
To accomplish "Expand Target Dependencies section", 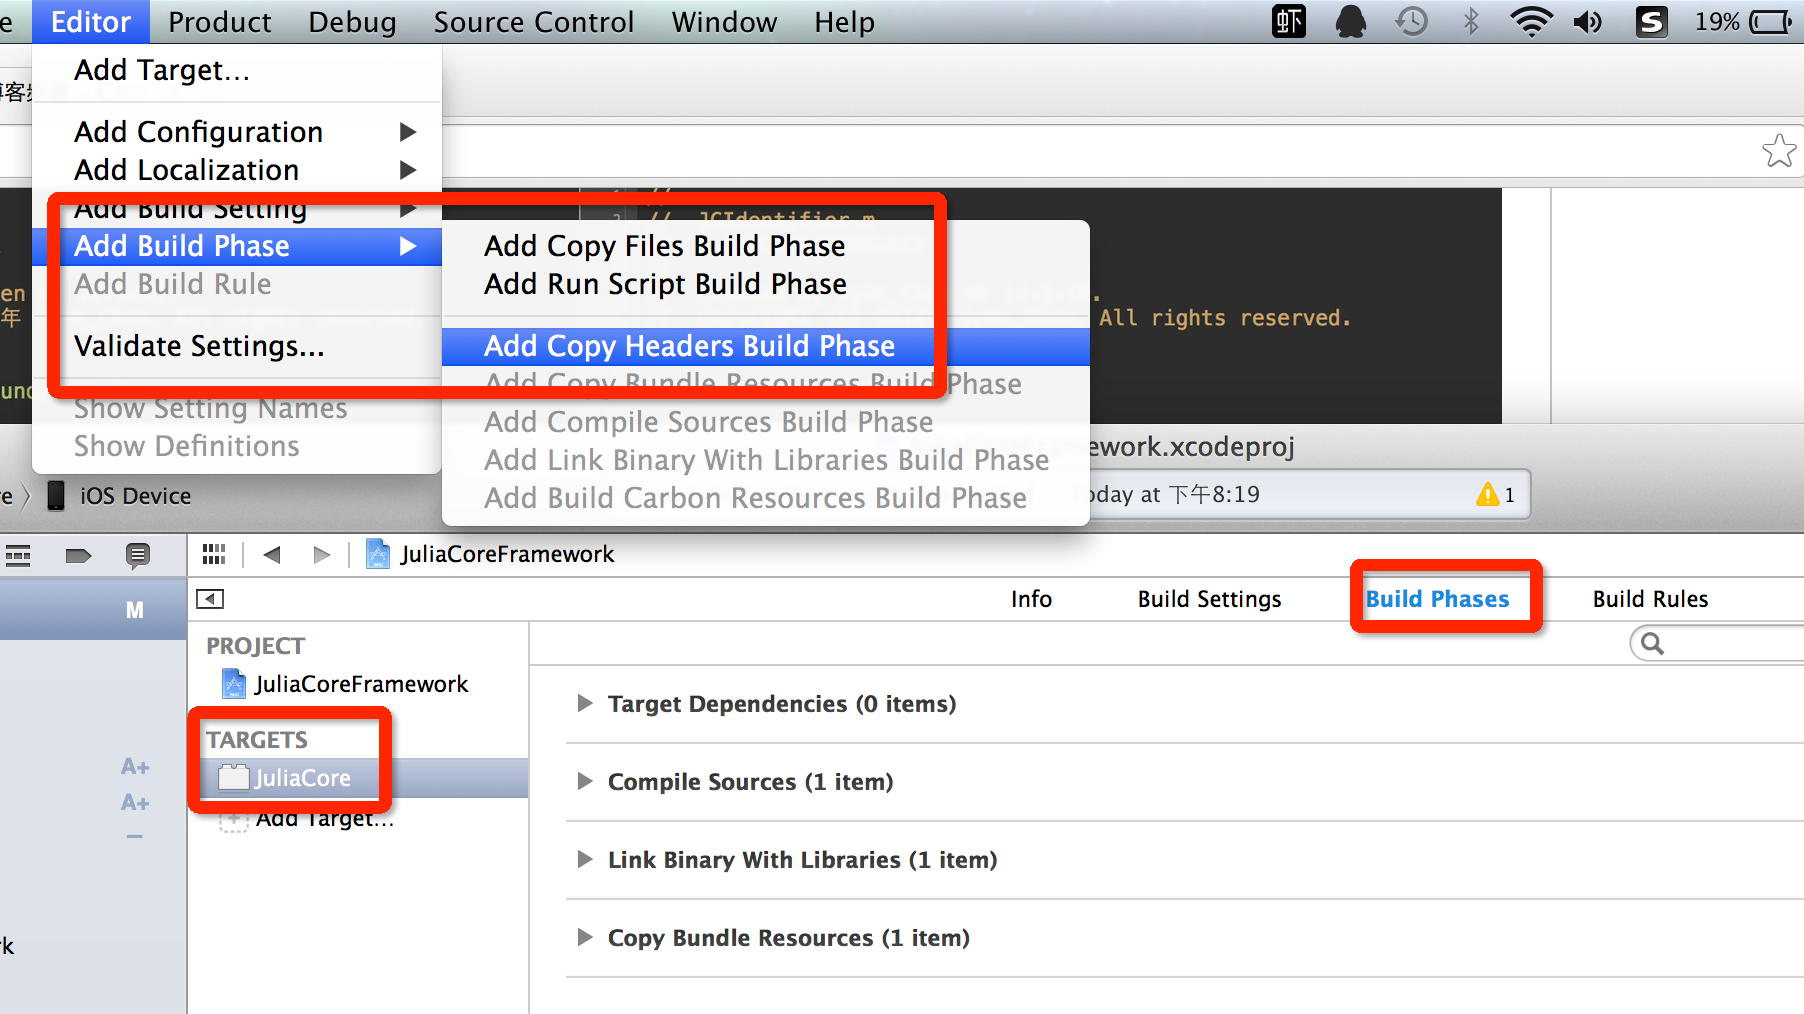I will click(585, 703).
